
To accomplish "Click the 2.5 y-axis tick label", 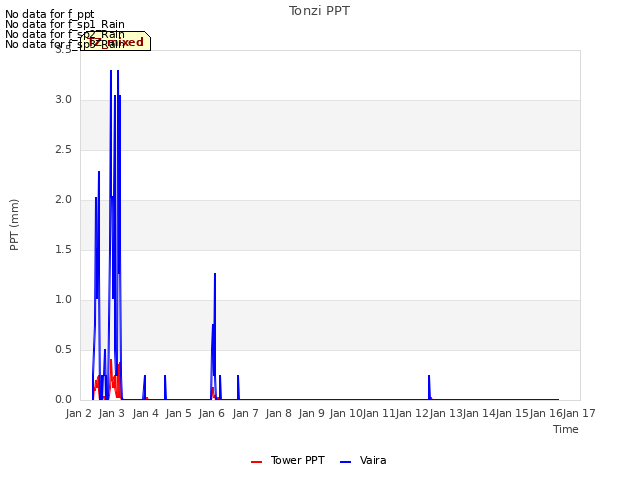I will [64, 150].
